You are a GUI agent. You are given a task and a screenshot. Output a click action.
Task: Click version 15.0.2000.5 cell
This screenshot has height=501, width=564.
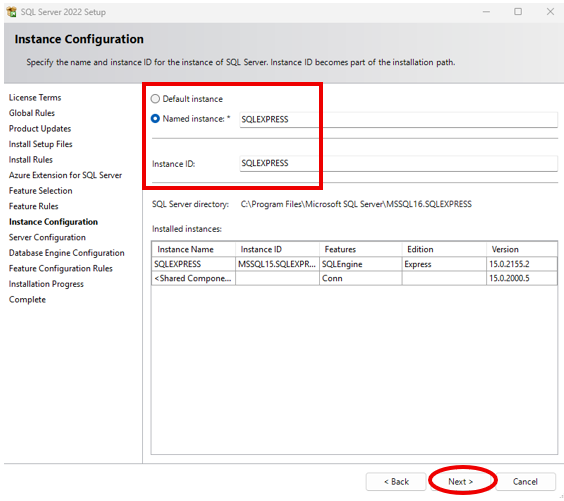(x=522, y=278)
